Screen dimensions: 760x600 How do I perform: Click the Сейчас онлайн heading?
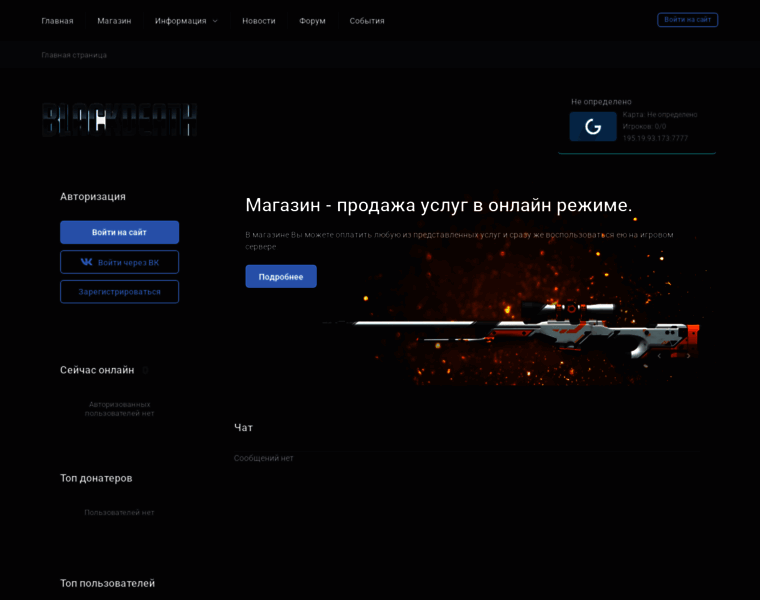coord(97,370)
